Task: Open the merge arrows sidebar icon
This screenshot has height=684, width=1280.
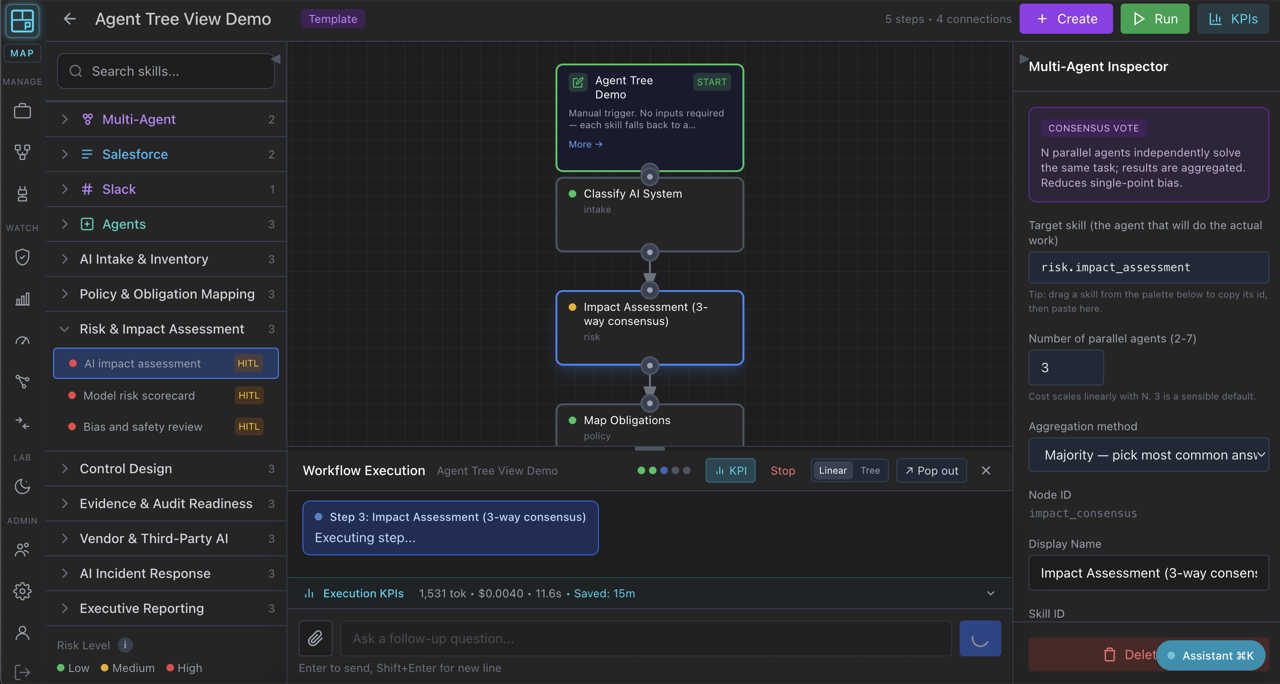Action: click(x=22, y=423)
